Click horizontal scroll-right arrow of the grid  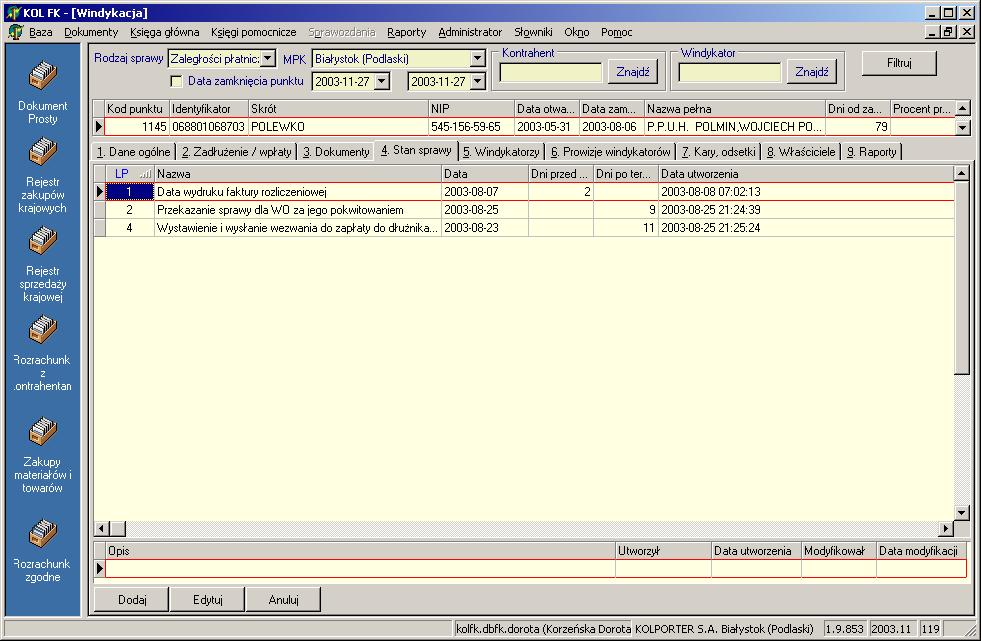[946, 528]
